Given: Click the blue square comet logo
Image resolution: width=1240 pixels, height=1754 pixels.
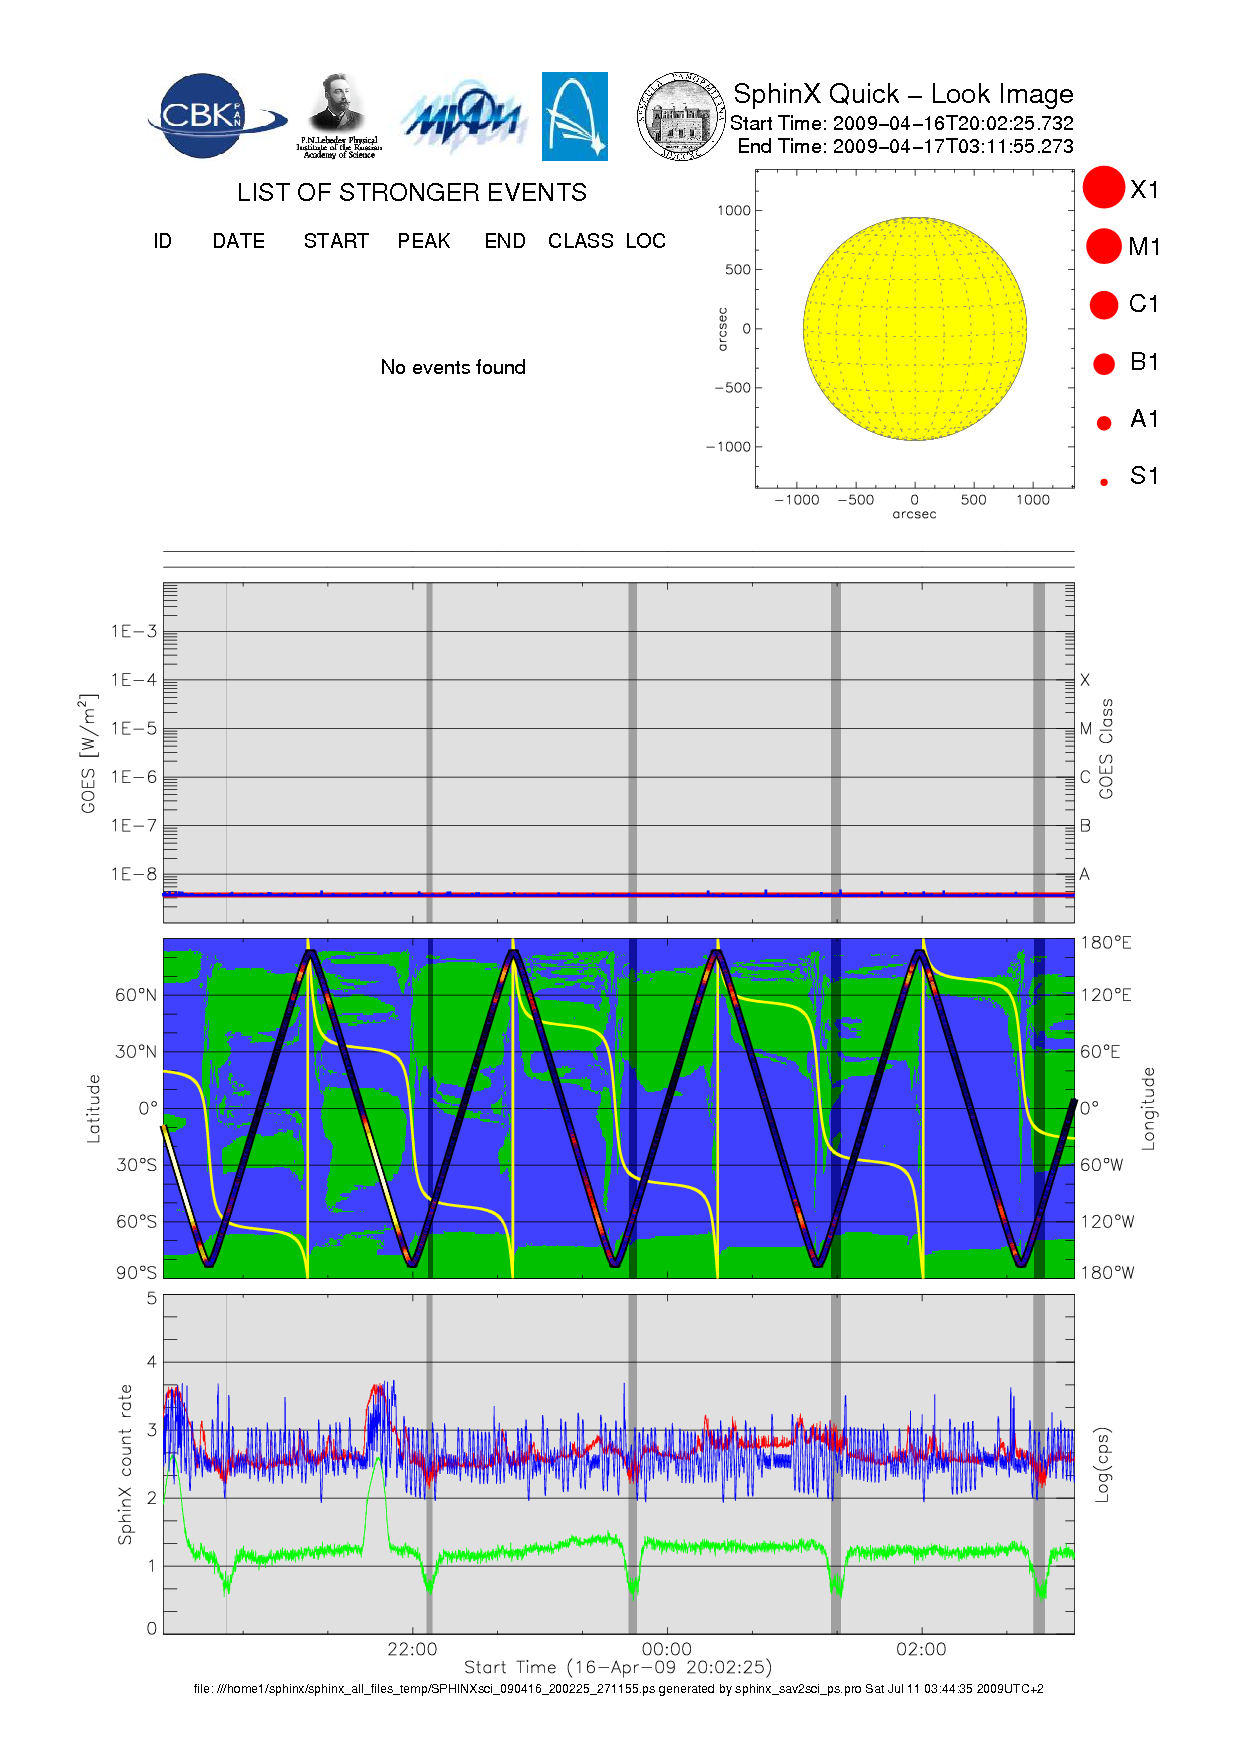Looking at the screenshot, I should point(575,116).
